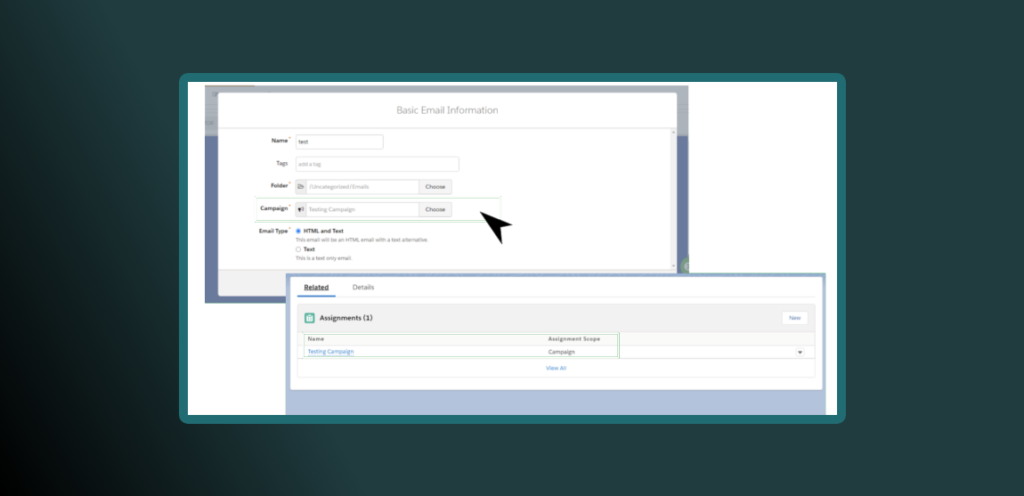Click the Assignment Scope column header
Screen dimensions: 1024x496
point(574,339)
